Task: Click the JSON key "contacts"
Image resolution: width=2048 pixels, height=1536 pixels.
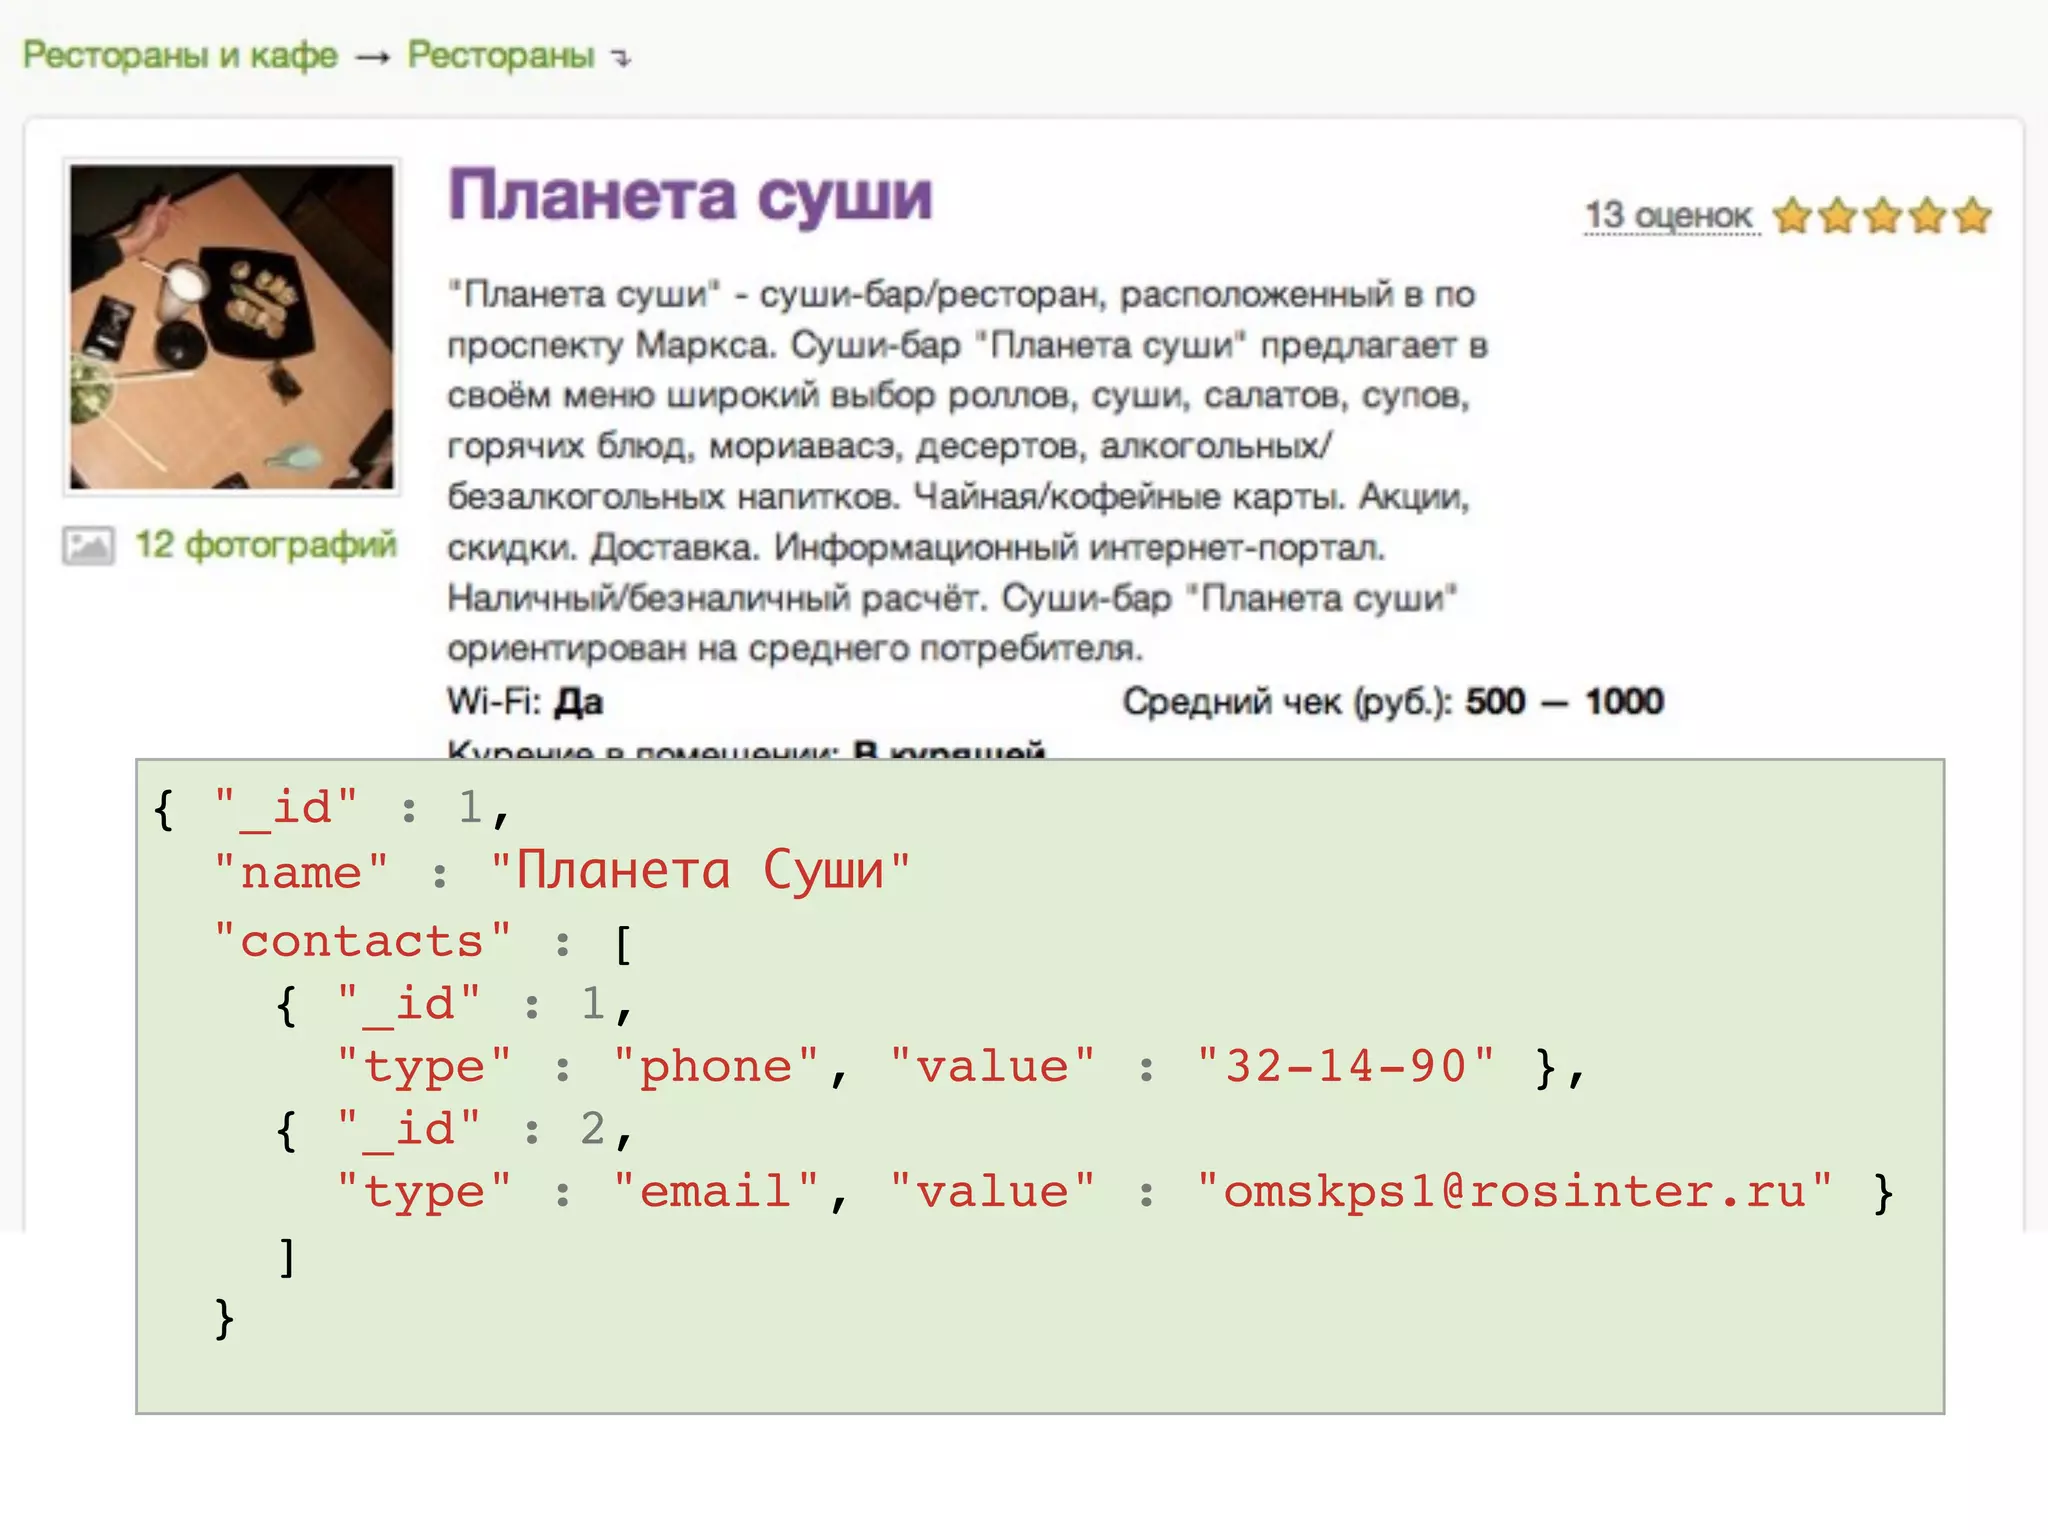Action: 362,941
